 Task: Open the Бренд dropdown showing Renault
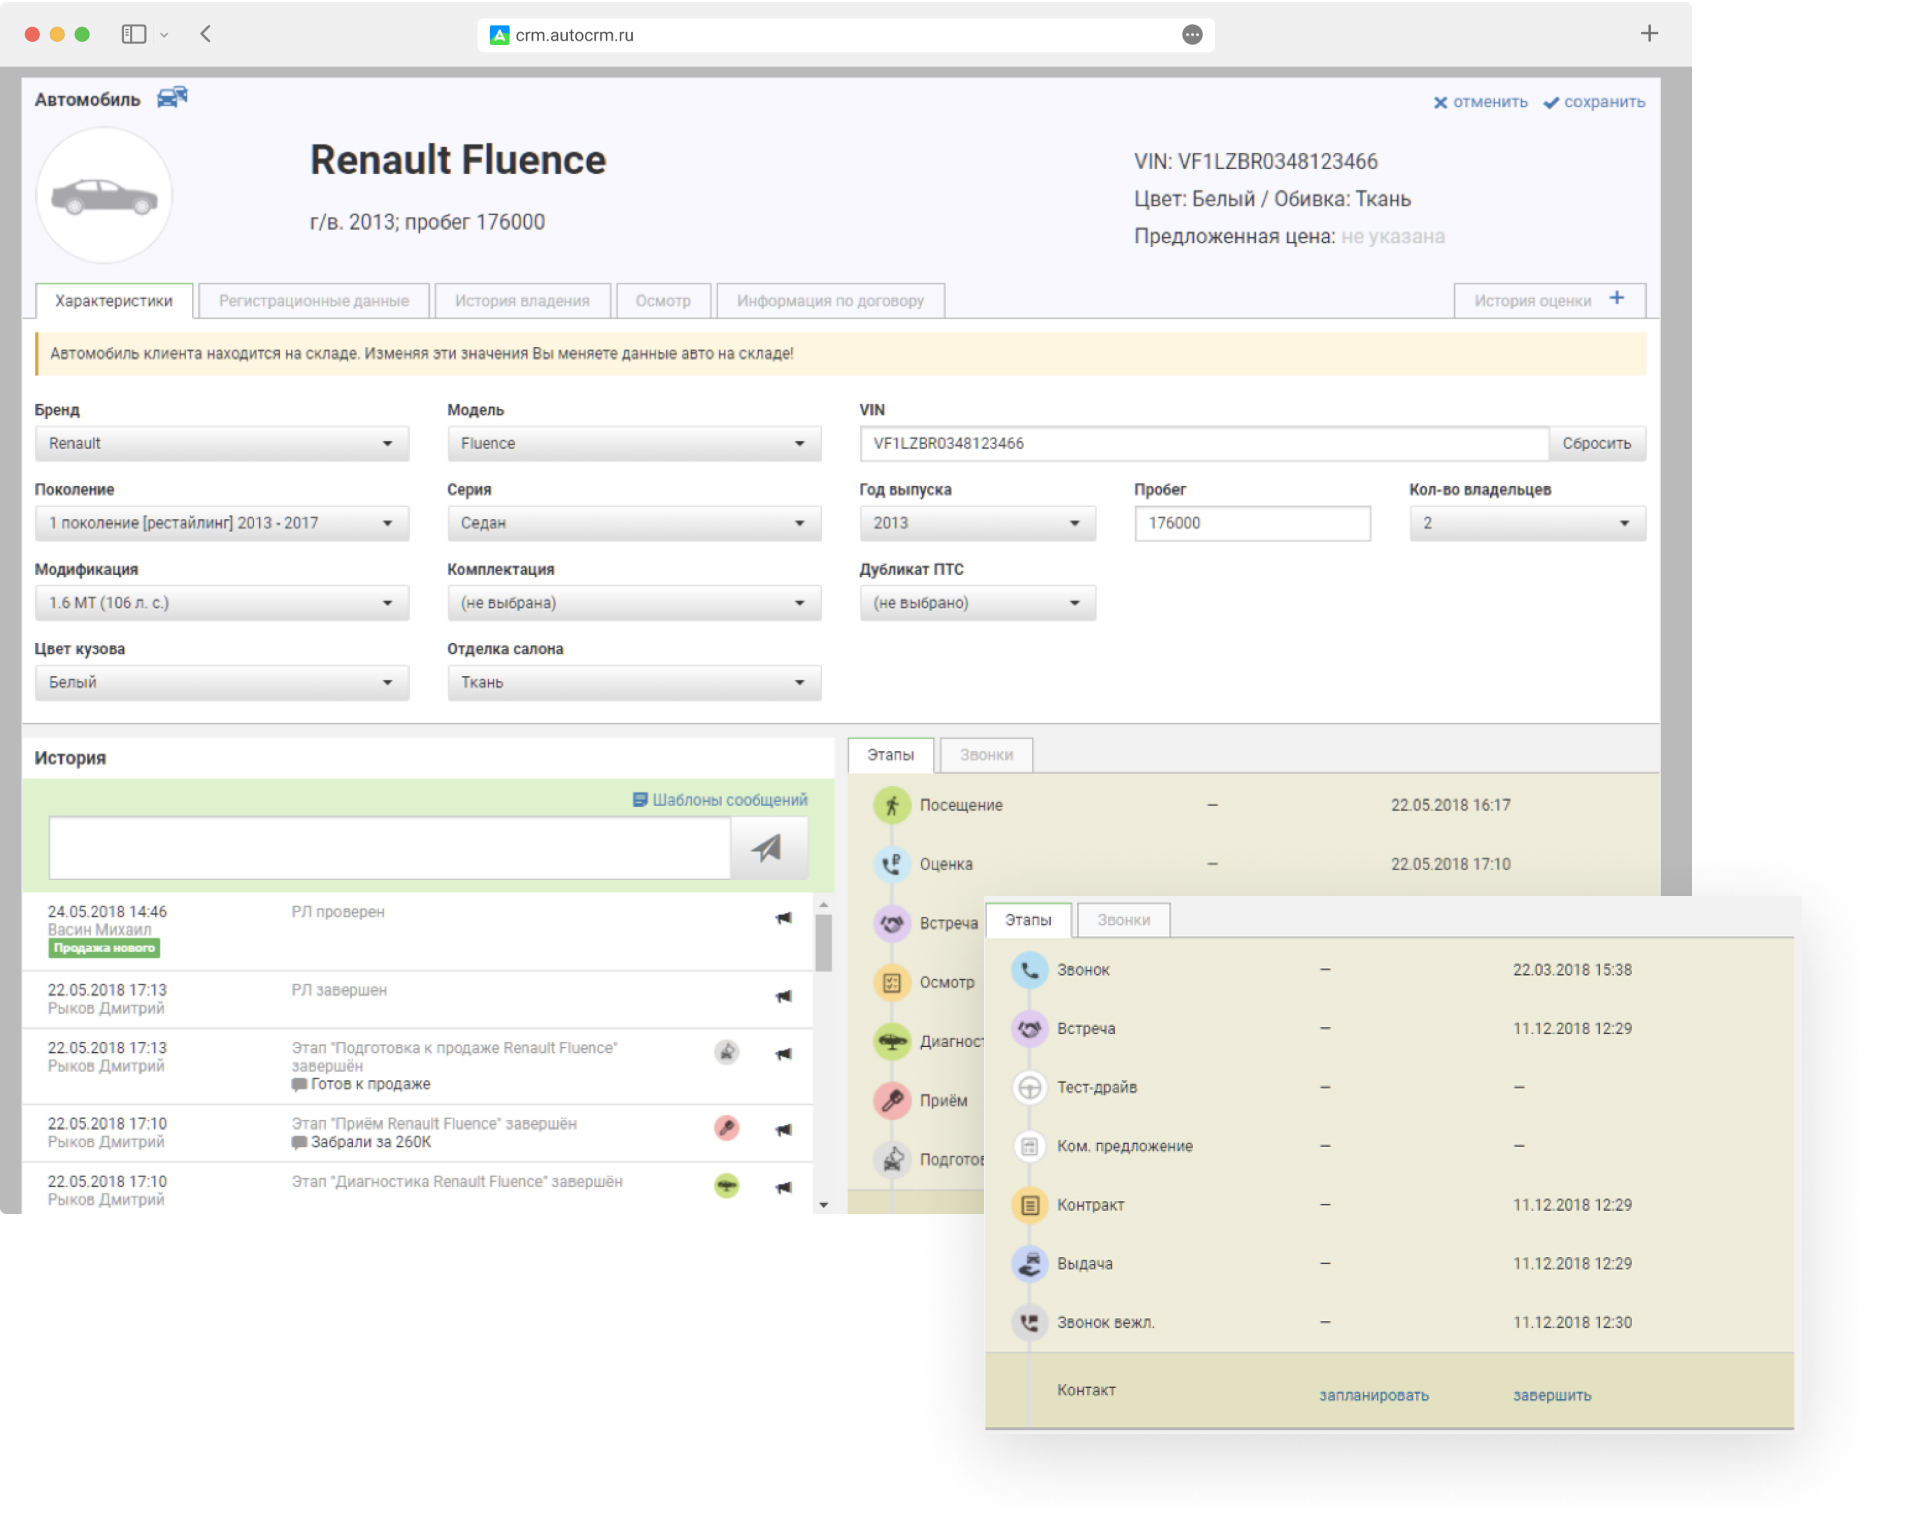click(222, 444)
